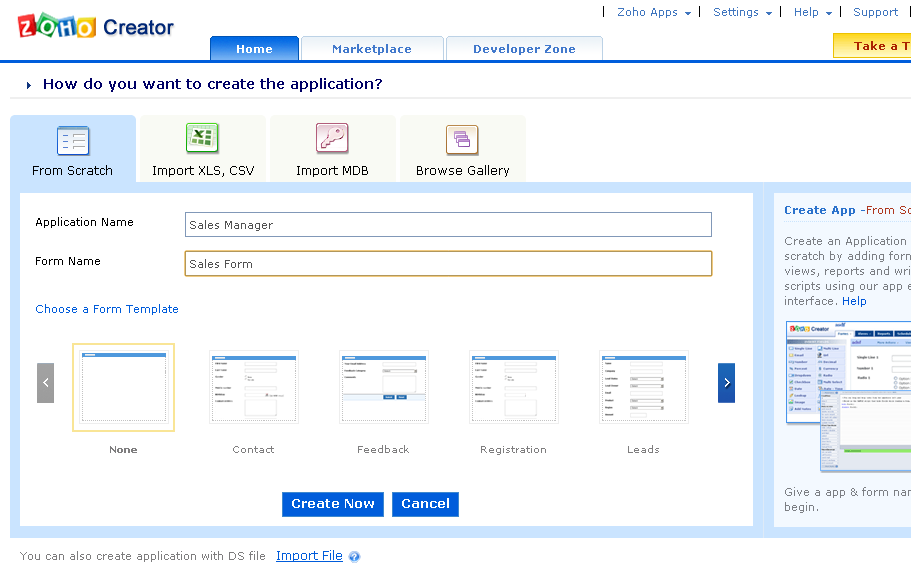The image size is (913, 578).
Task: Choose the Import XLS, CSV icon
Action: pyautogui.click(x=202, y=139)
